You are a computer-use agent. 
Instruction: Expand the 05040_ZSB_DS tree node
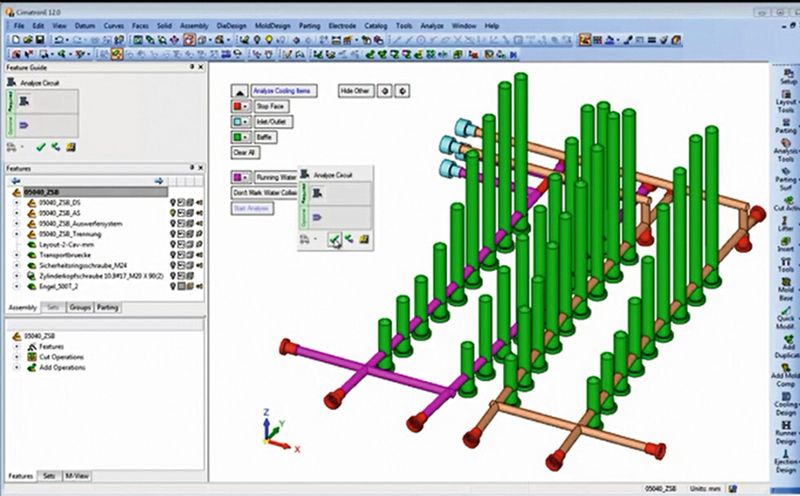coord(17,203)
